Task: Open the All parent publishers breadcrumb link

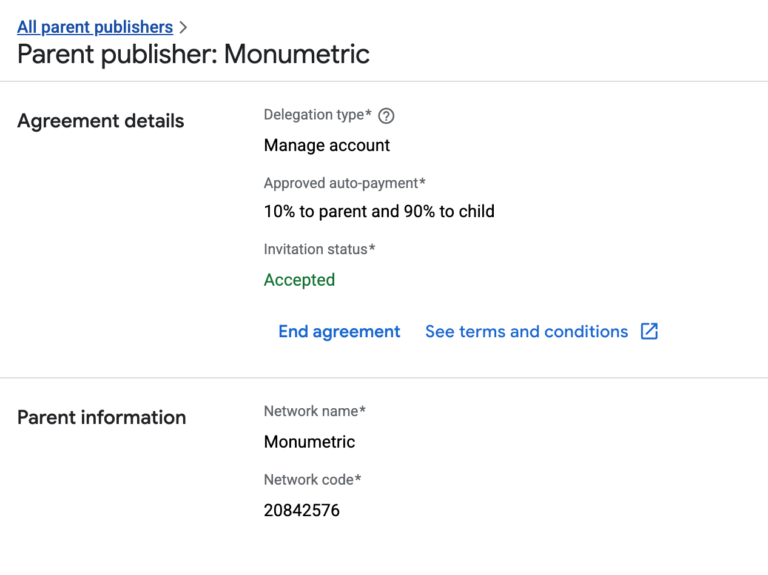Action: (95, 27)
